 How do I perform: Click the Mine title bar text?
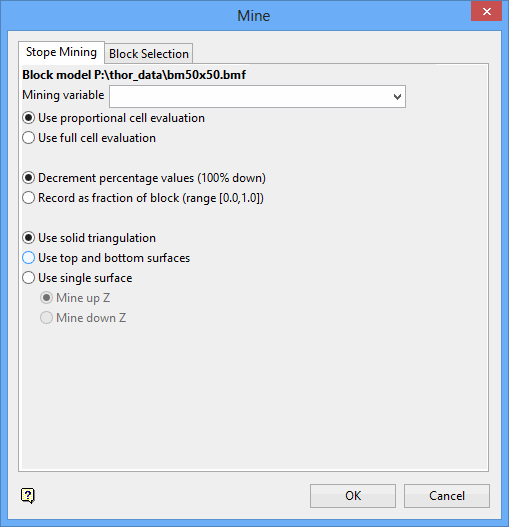tap(253, 16)
